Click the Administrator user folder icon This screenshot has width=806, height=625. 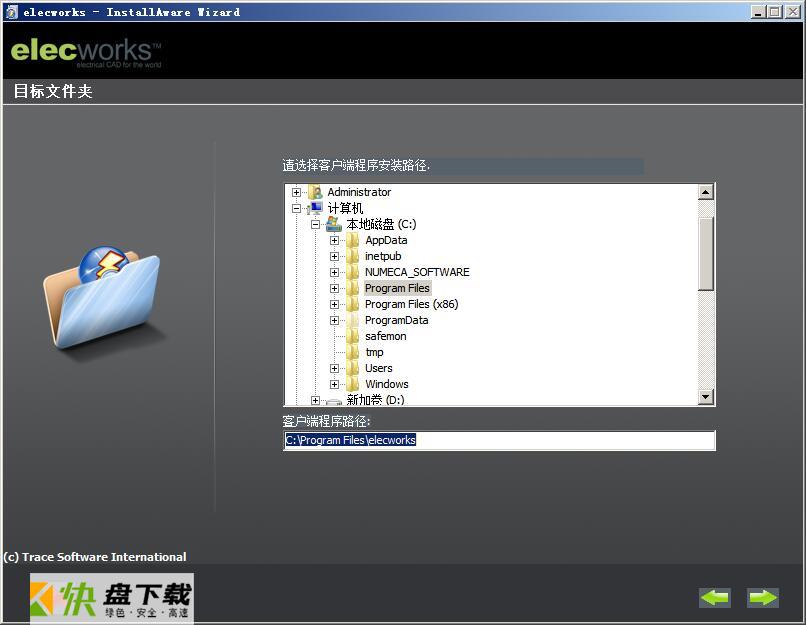[315, 192]
